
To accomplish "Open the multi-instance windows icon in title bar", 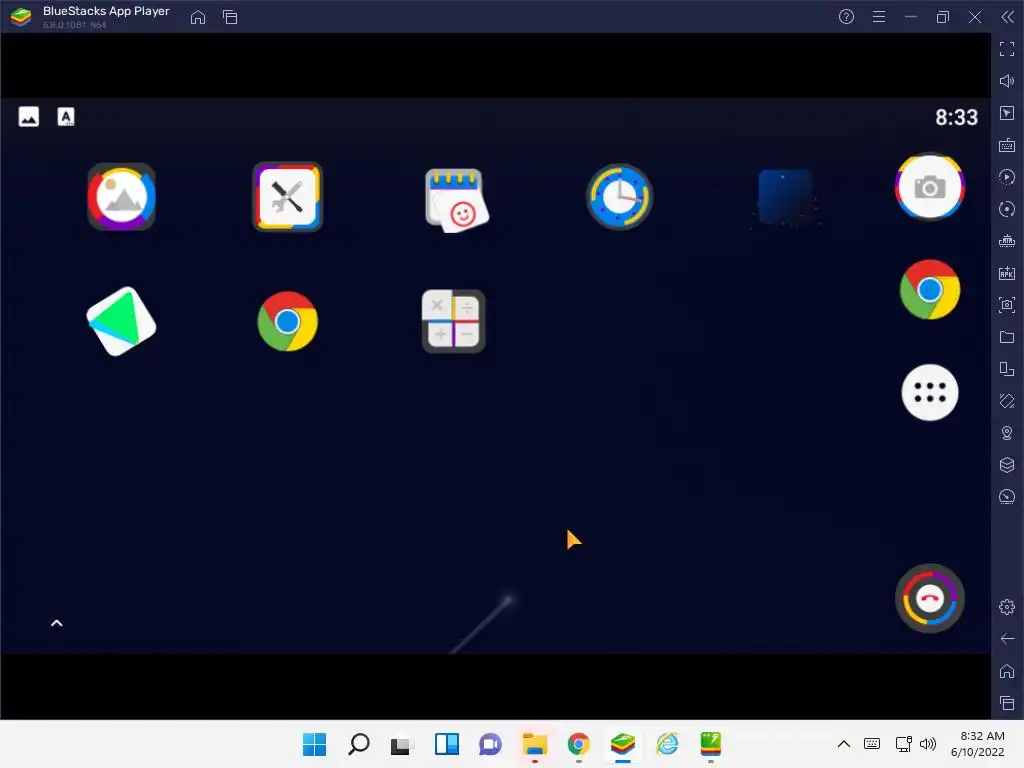I will tap(230, 17).
